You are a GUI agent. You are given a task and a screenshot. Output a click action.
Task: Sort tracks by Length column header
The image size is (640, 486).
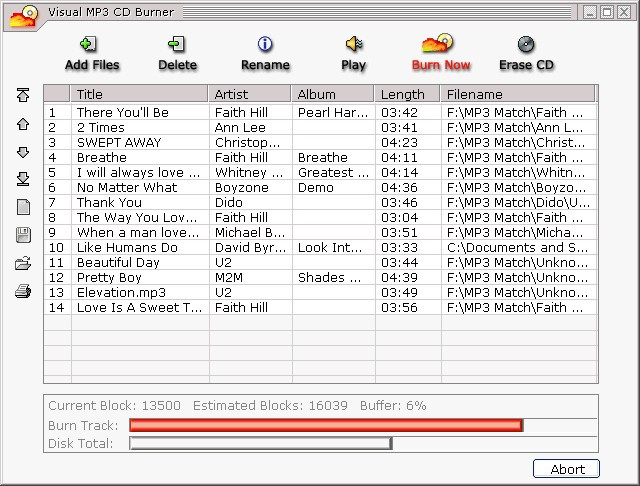point(407,94)
